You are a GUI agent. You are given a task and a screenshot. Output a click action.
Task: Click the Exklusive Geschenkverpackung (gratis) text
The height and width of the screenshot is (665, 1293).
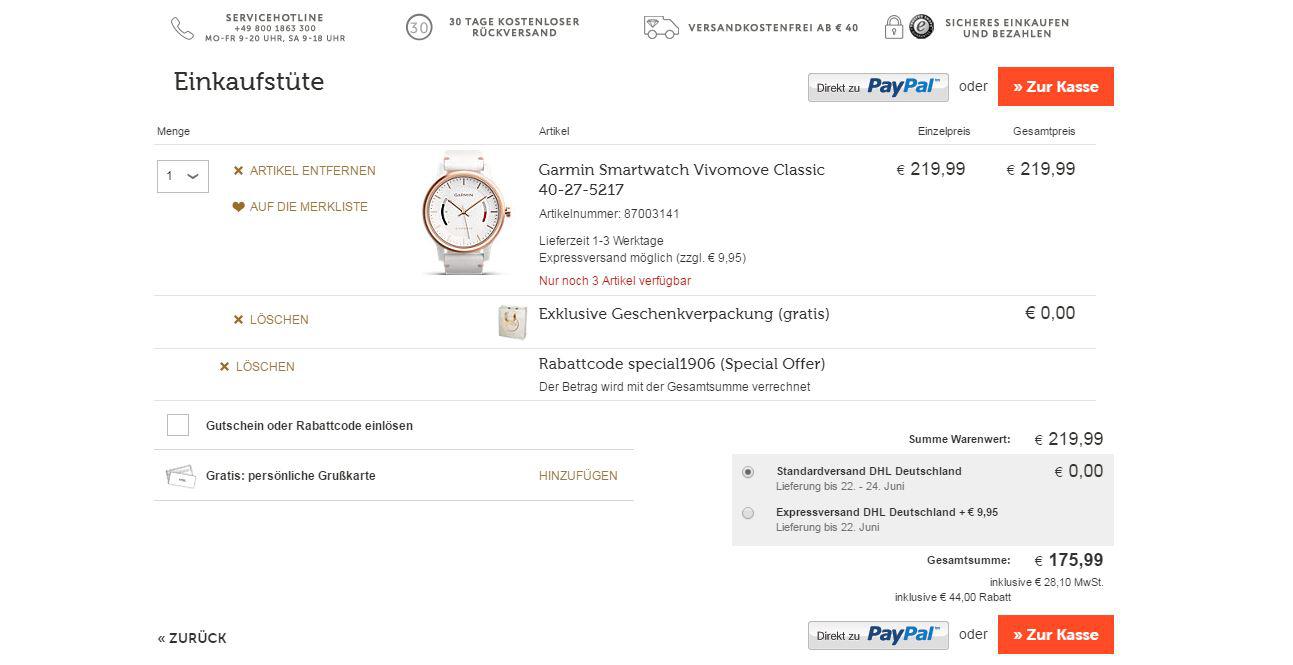pos(684,314)
